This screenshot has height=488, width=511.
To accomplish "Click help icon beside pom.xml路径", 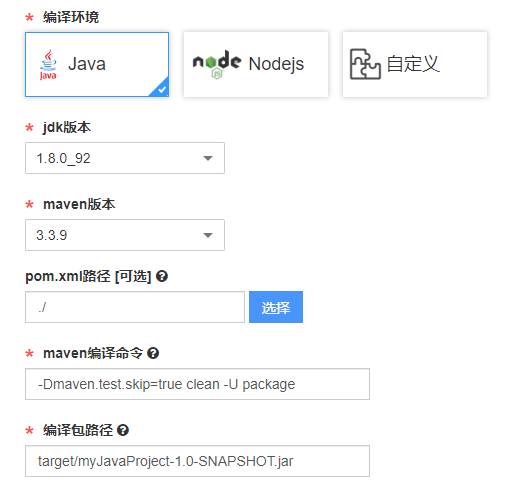I will pos(162,276).
